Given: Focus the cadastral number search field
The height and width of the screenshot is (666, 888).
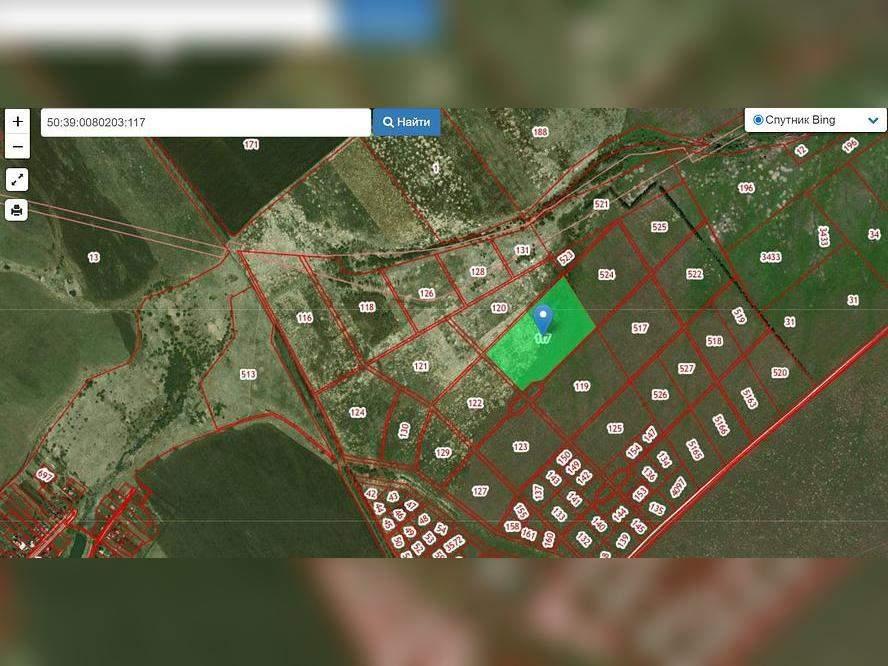Looking at the screenshot, I should [205, 122].
